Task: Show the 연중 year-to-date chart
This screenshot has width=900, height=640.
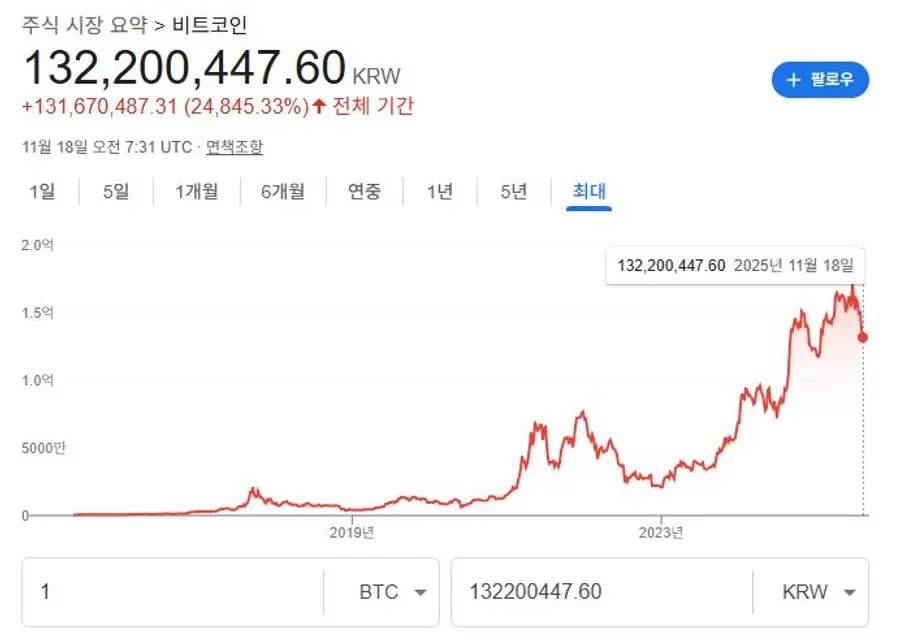Action: (364, 191)
